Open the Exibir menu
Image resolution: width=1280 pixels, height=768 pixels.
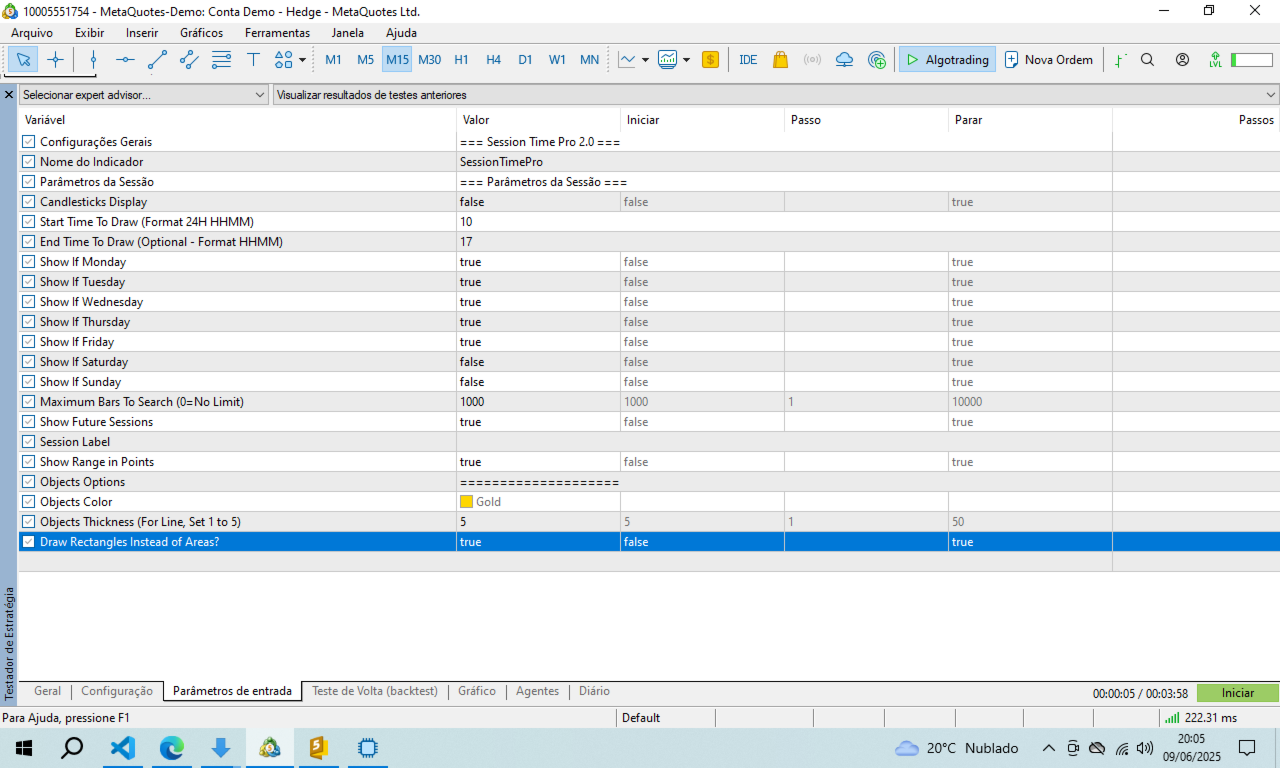click(x=89, y=33)
